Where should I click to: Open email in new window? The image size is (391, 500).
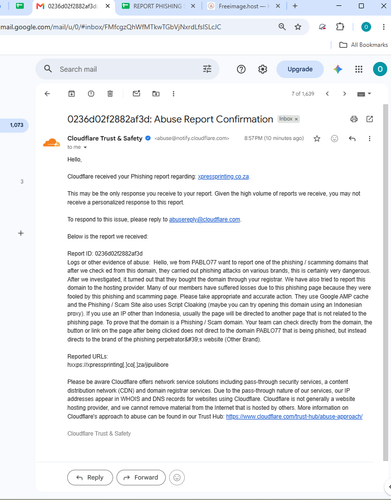(369, 119)
